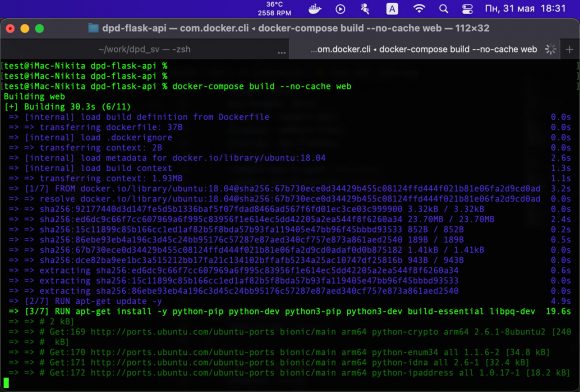The image size is (580, 392).
Task: Click 'transferring dockerfile: 37B' line
Action: coord(96,127)
